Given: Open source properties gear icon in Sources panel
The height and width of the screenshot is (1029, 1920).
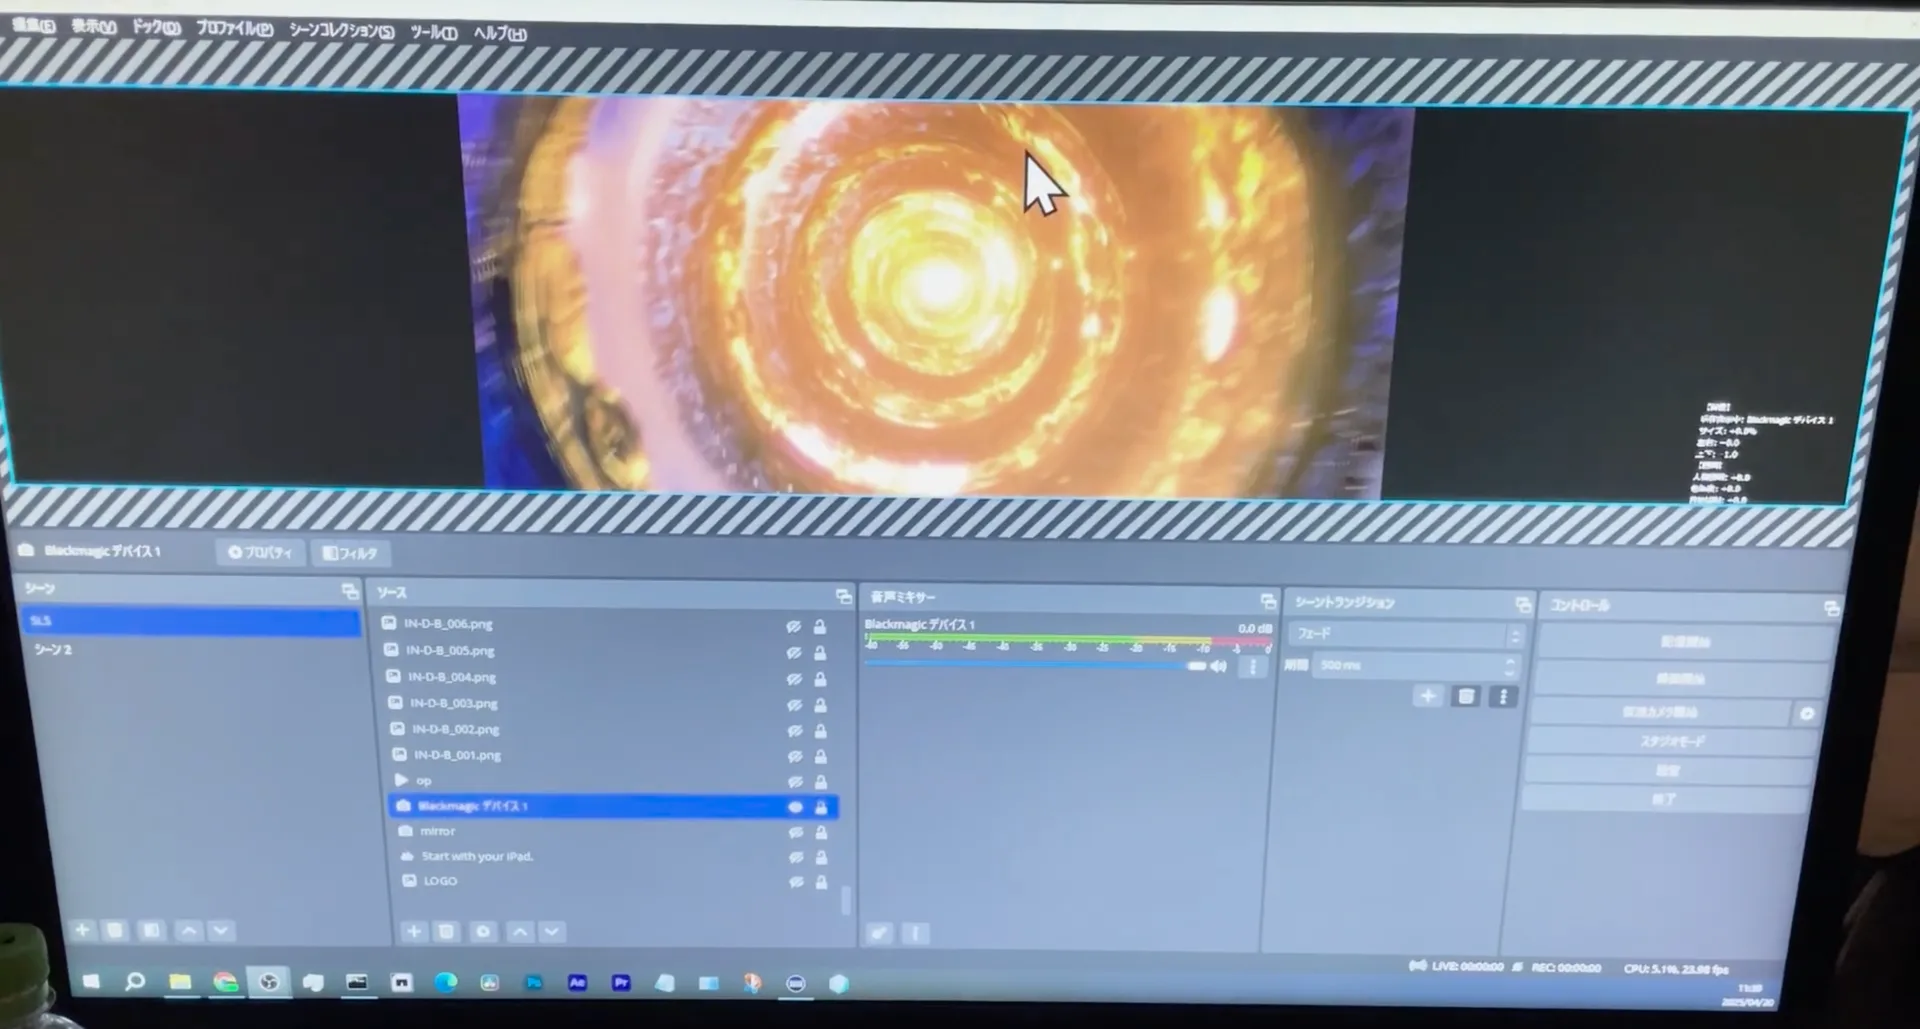Looking at the screenshot, I should click(x=483, y=931).
